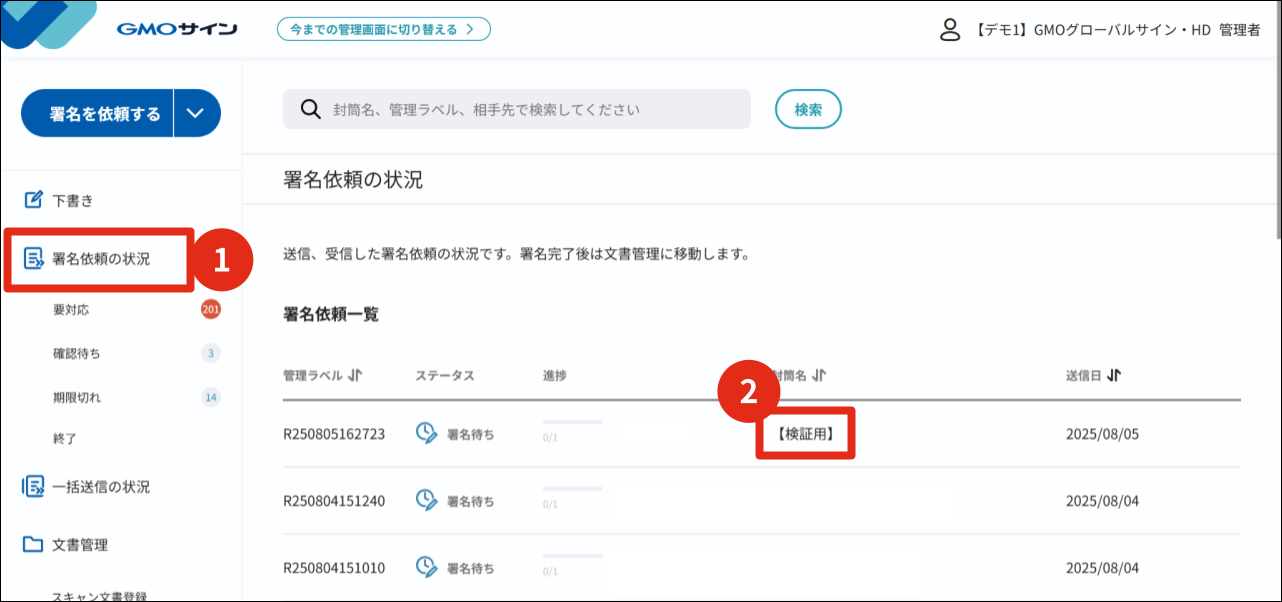Screen dimensions: 1282x602
Task: Click 署名待ち status icon for R250805162723
Action: click(427, 434)
